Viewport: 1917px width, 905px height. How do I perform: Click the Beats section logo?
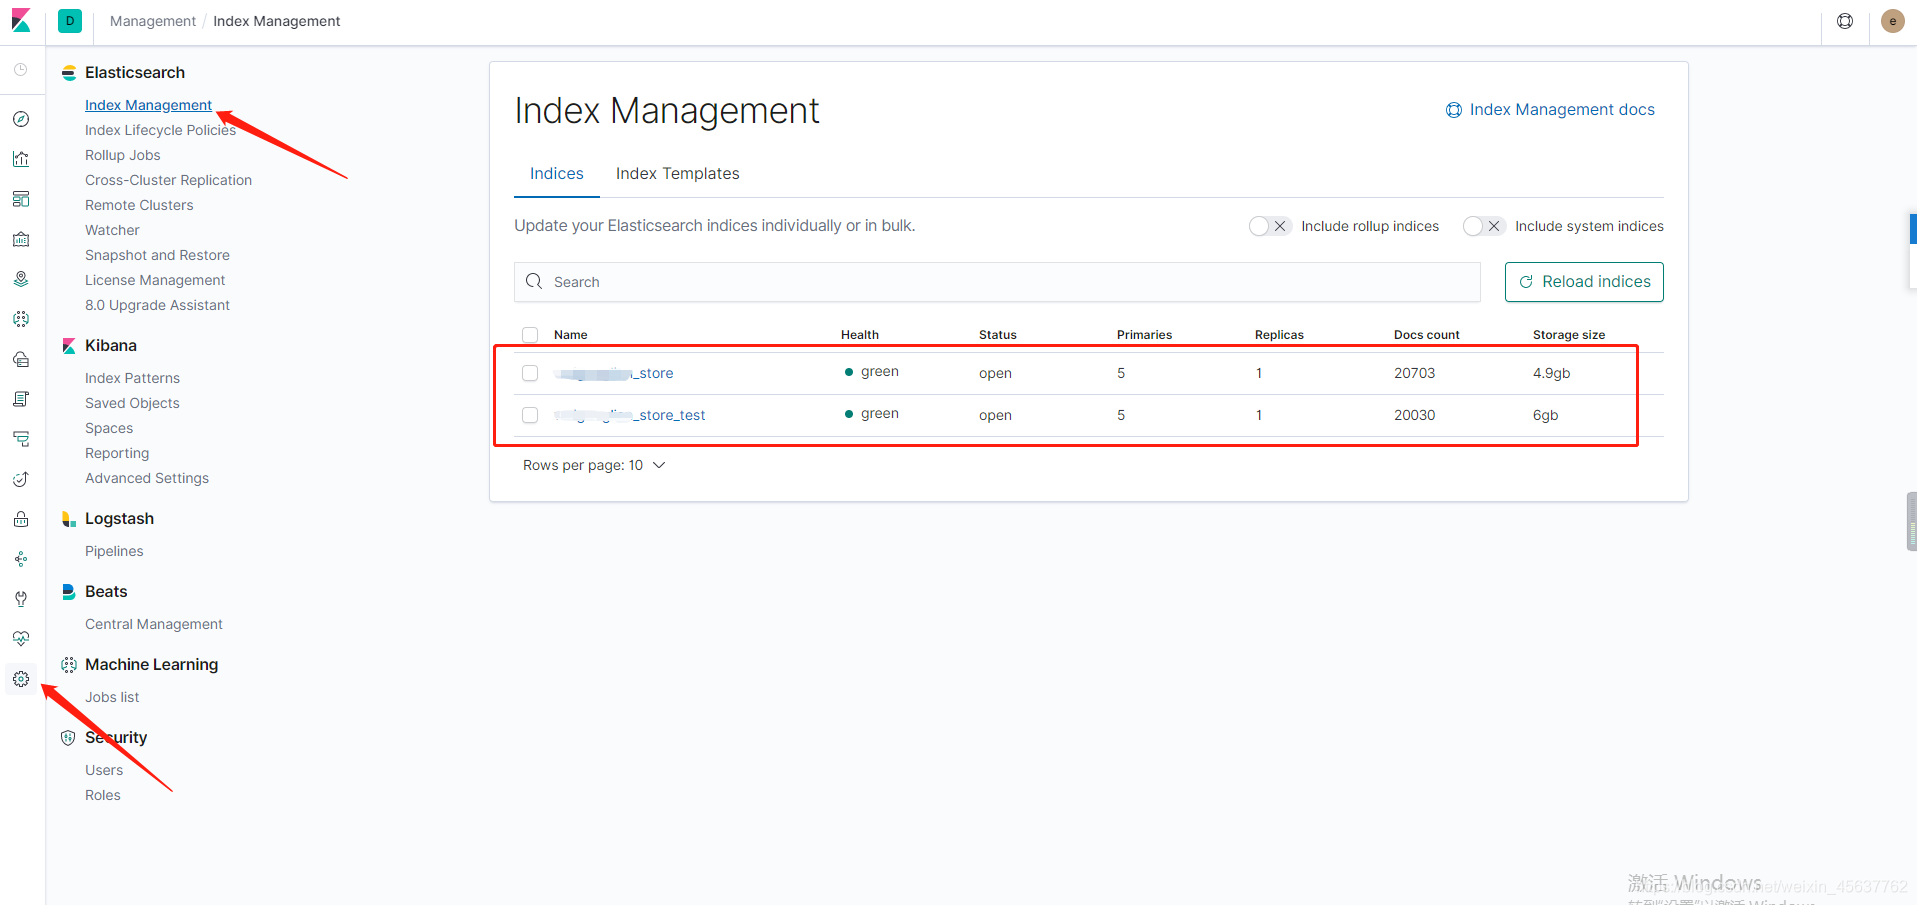tap(69, 592)
